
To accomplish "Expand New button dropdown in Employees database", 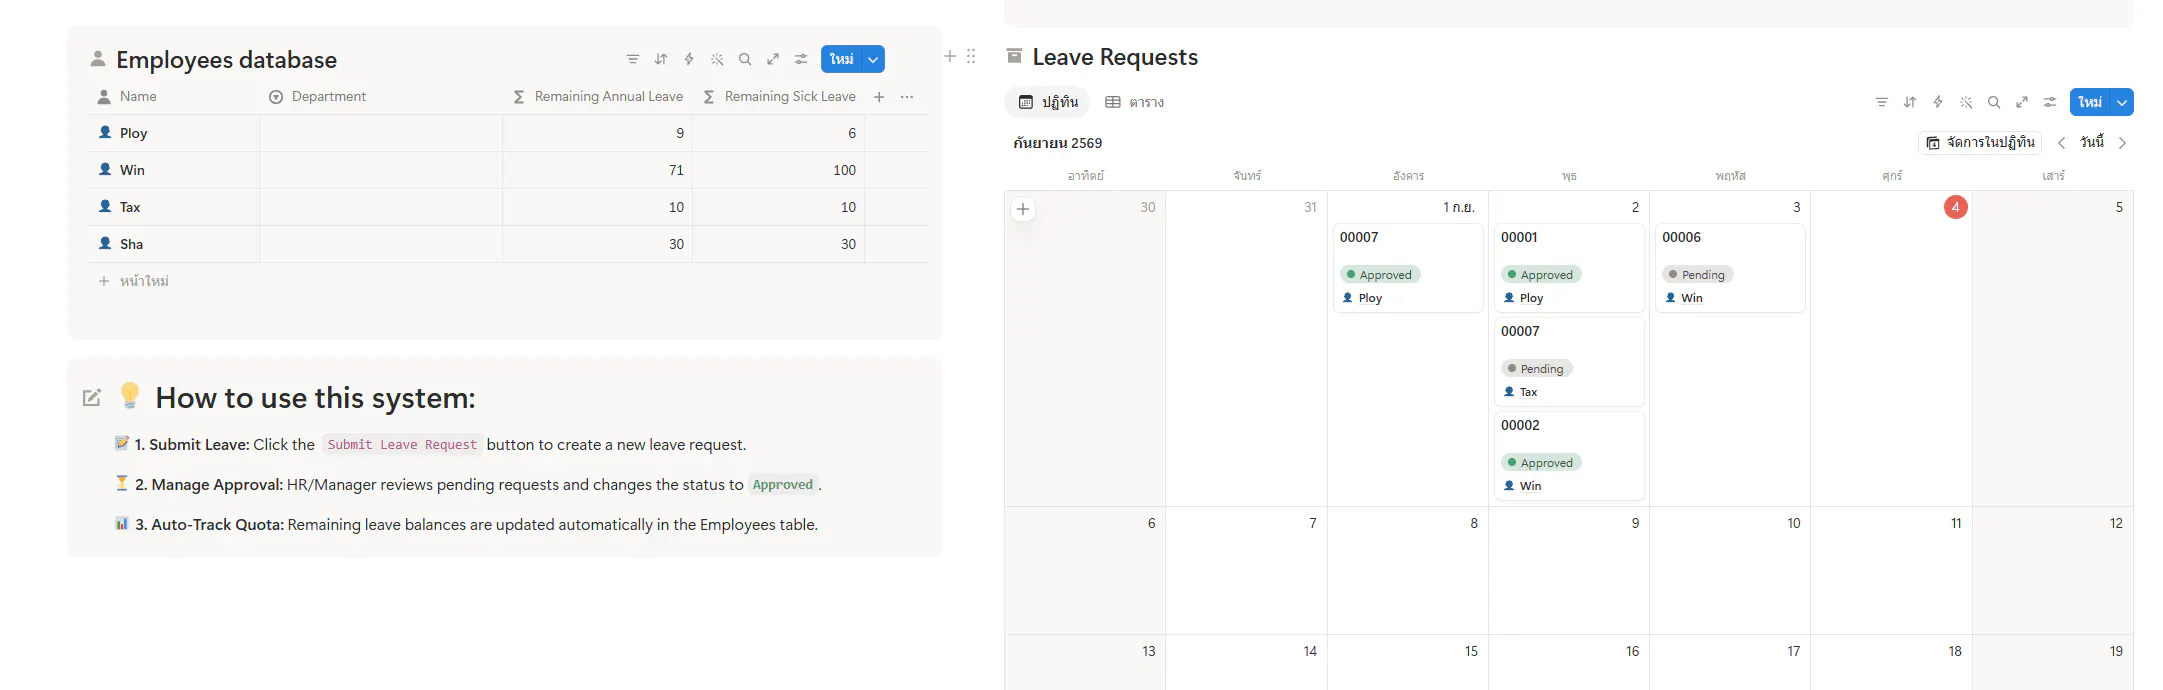I will (873, 59).
